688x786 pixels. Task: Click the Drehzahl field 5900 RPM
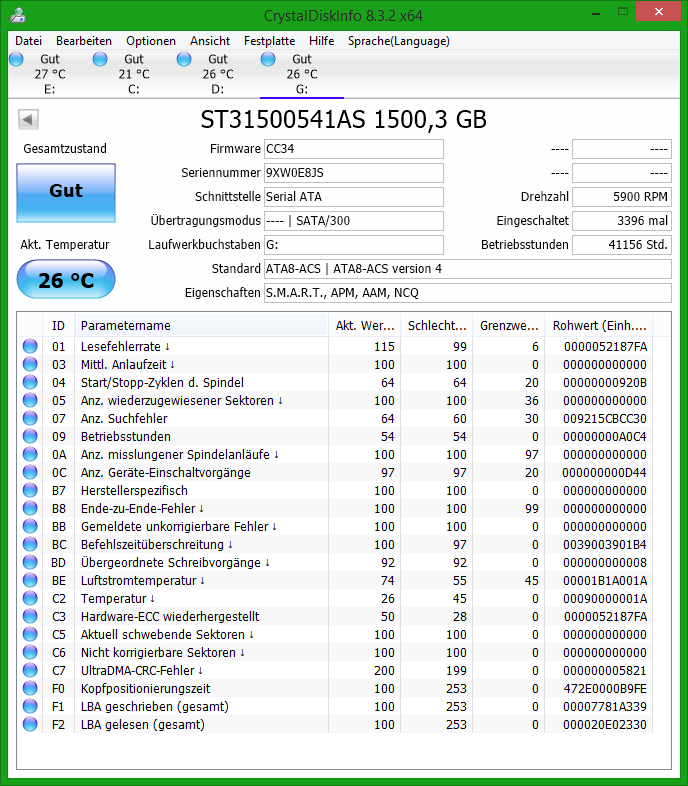pyautogui.click(x=622, y=197)
